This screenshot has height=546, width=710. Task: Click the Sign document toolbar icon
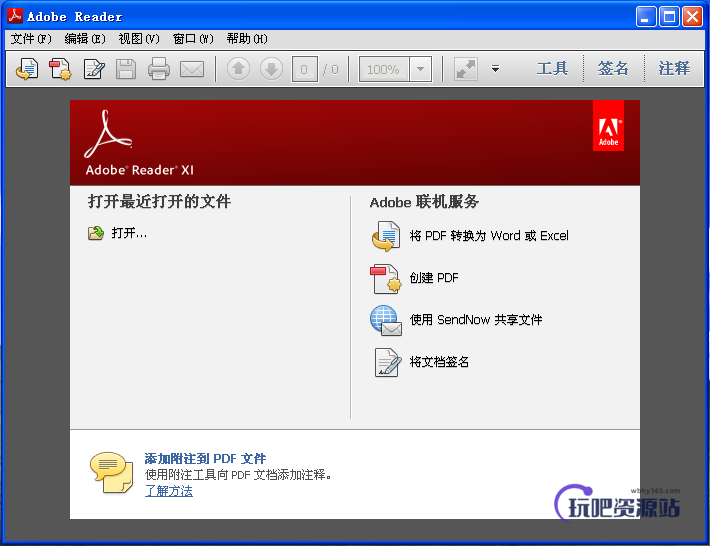94,69
